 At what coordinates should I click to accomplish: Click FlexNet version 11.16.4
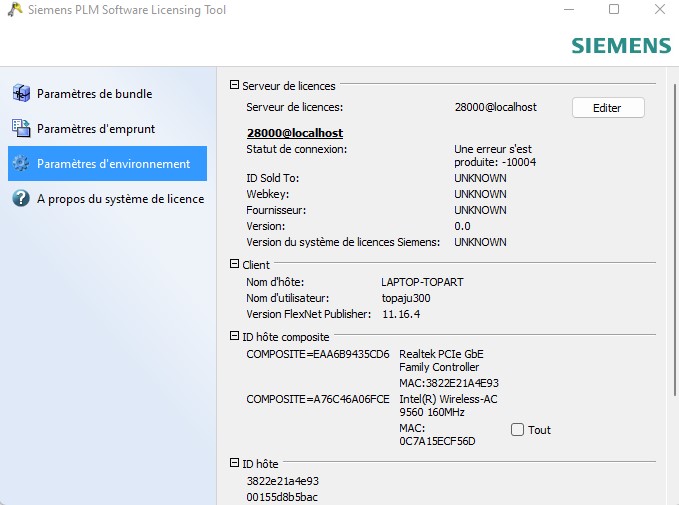coord(401,314)
